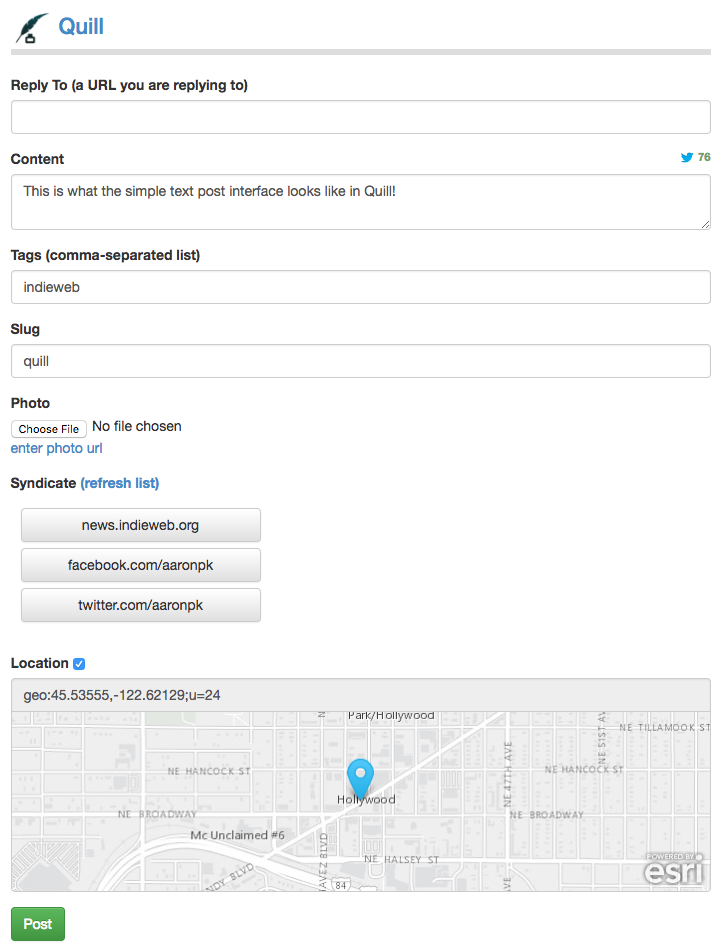The height and width of the screenshot is (952, 727).
Task: Click the Choose File button
Action: (49, 429)
